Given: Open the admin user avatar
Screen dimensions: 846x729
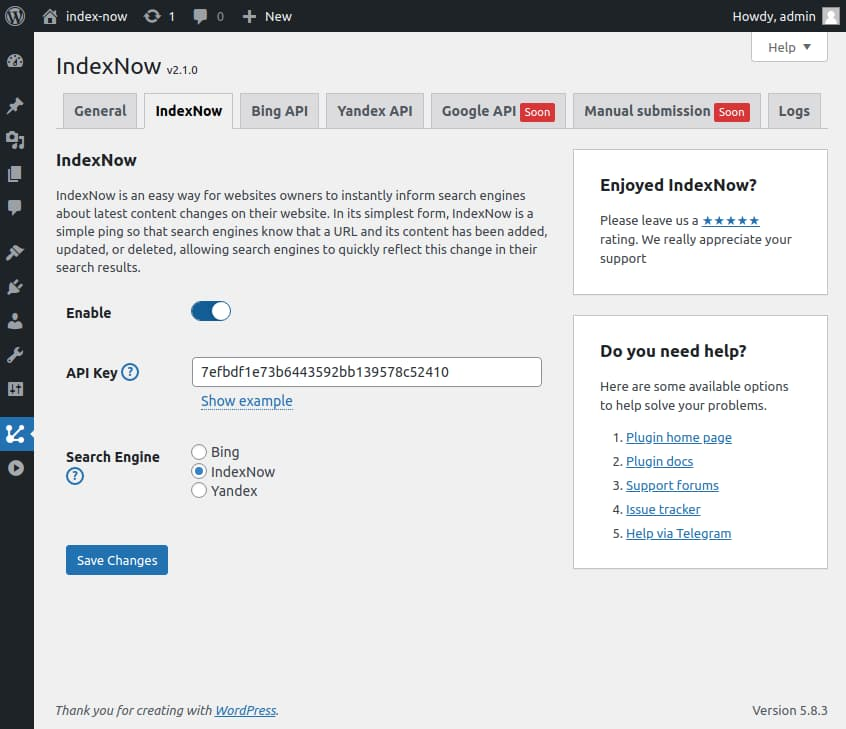Looking at the screenshot, I should coord(830,16).
